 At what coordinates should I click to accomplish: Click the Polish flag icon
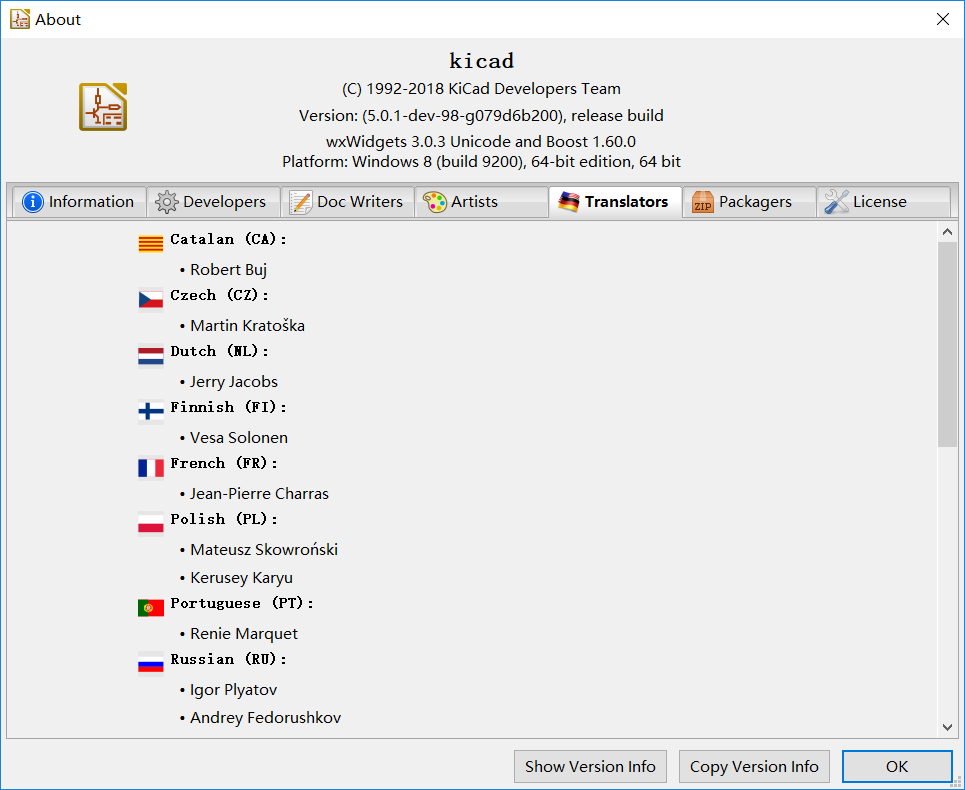coord(151,524)
